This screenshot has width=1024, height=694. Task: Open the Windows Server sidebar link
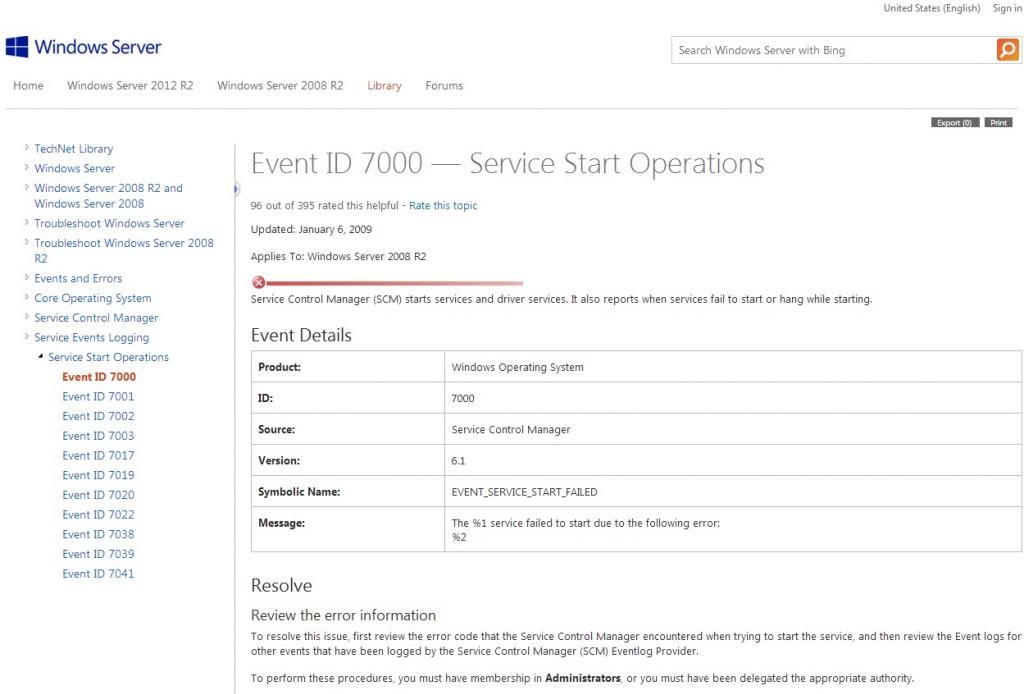tap(74, 168)
